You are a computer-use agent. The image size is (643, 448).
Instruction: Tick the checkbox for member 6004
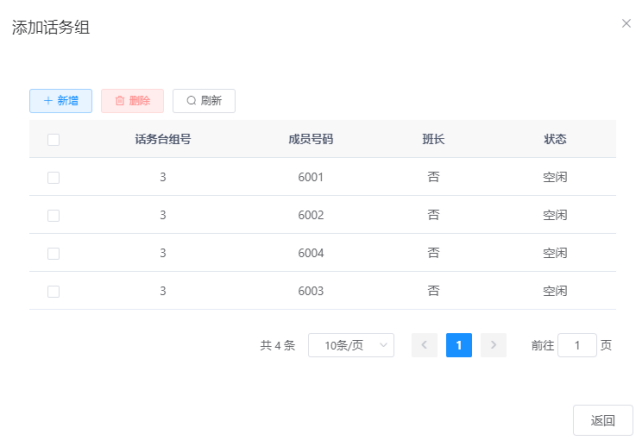pyautogui.click(x=54, y=254)
